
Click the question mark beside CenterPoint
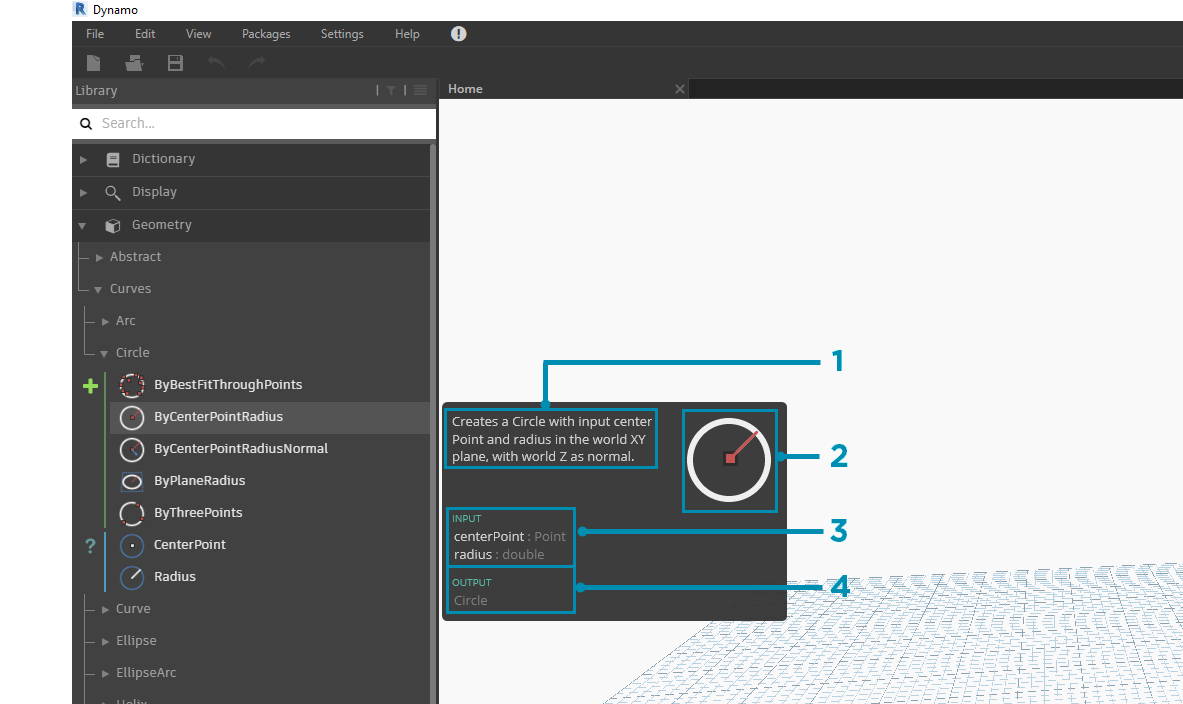coord(90,545)
